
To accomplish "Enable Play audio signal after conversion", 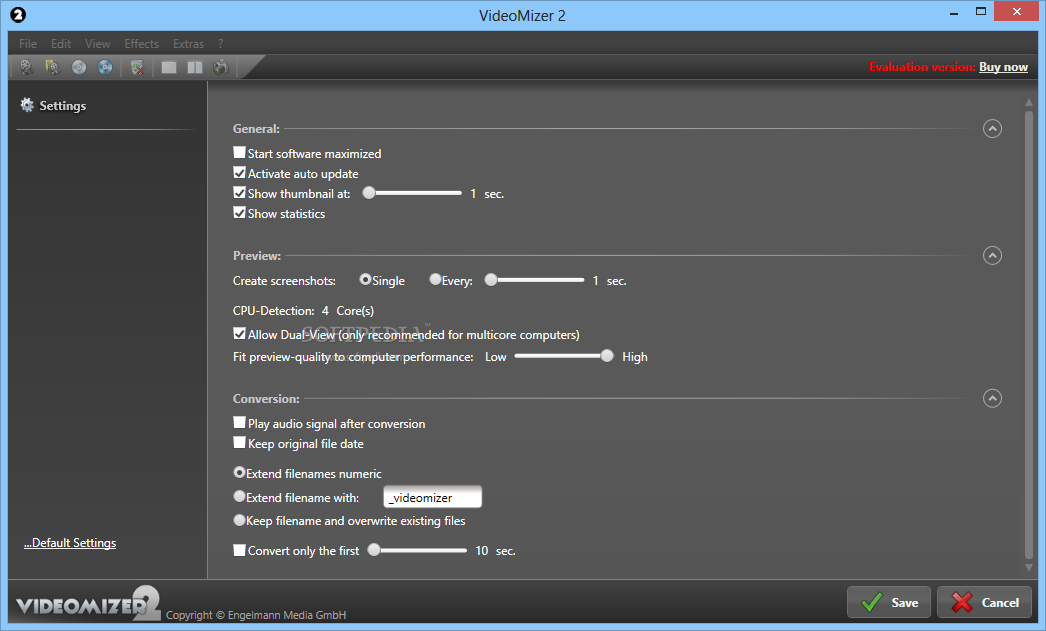I will click(x=239, y=423).
